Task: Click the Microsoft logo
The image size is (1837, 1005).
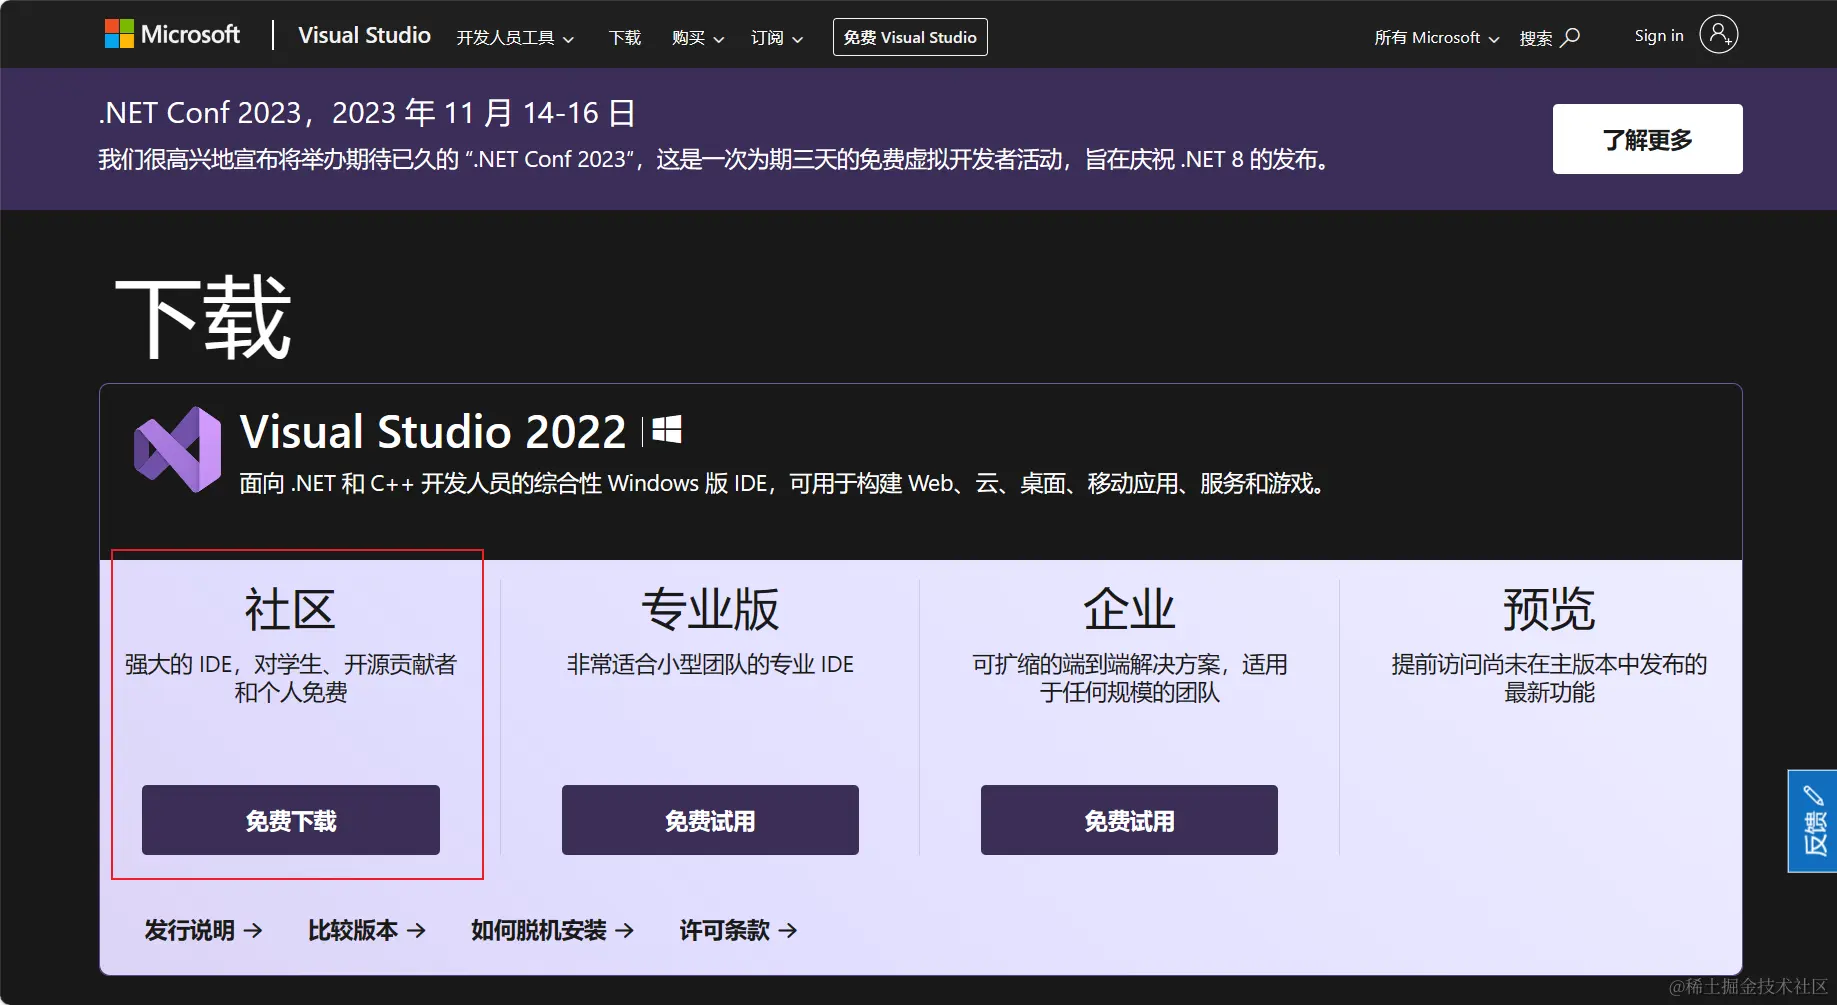Action: pyautogui.click(x=172, y=35)
